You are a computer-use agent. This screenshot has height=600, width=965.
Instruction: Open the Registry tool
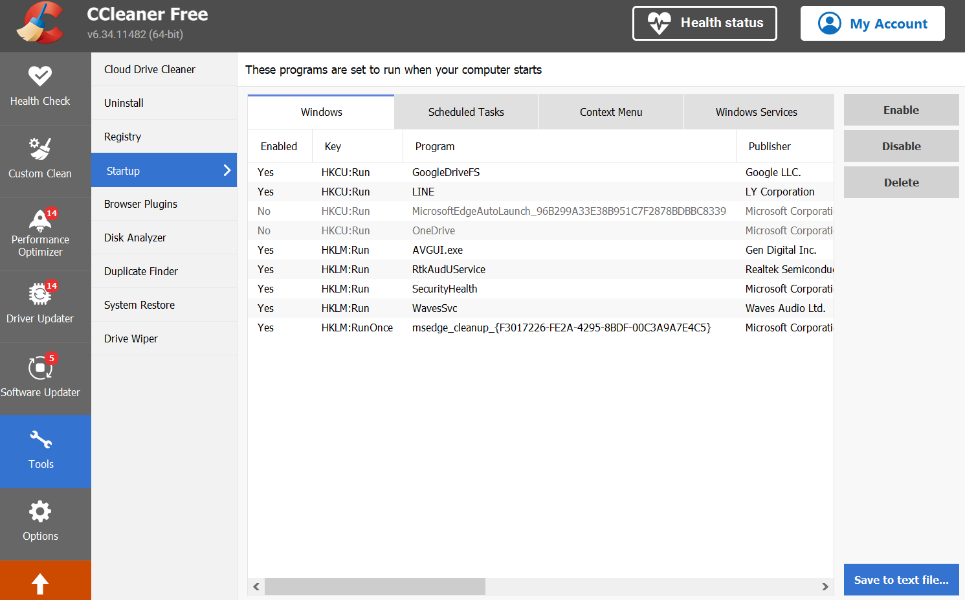pyautogui.click(x=123, y=137)
